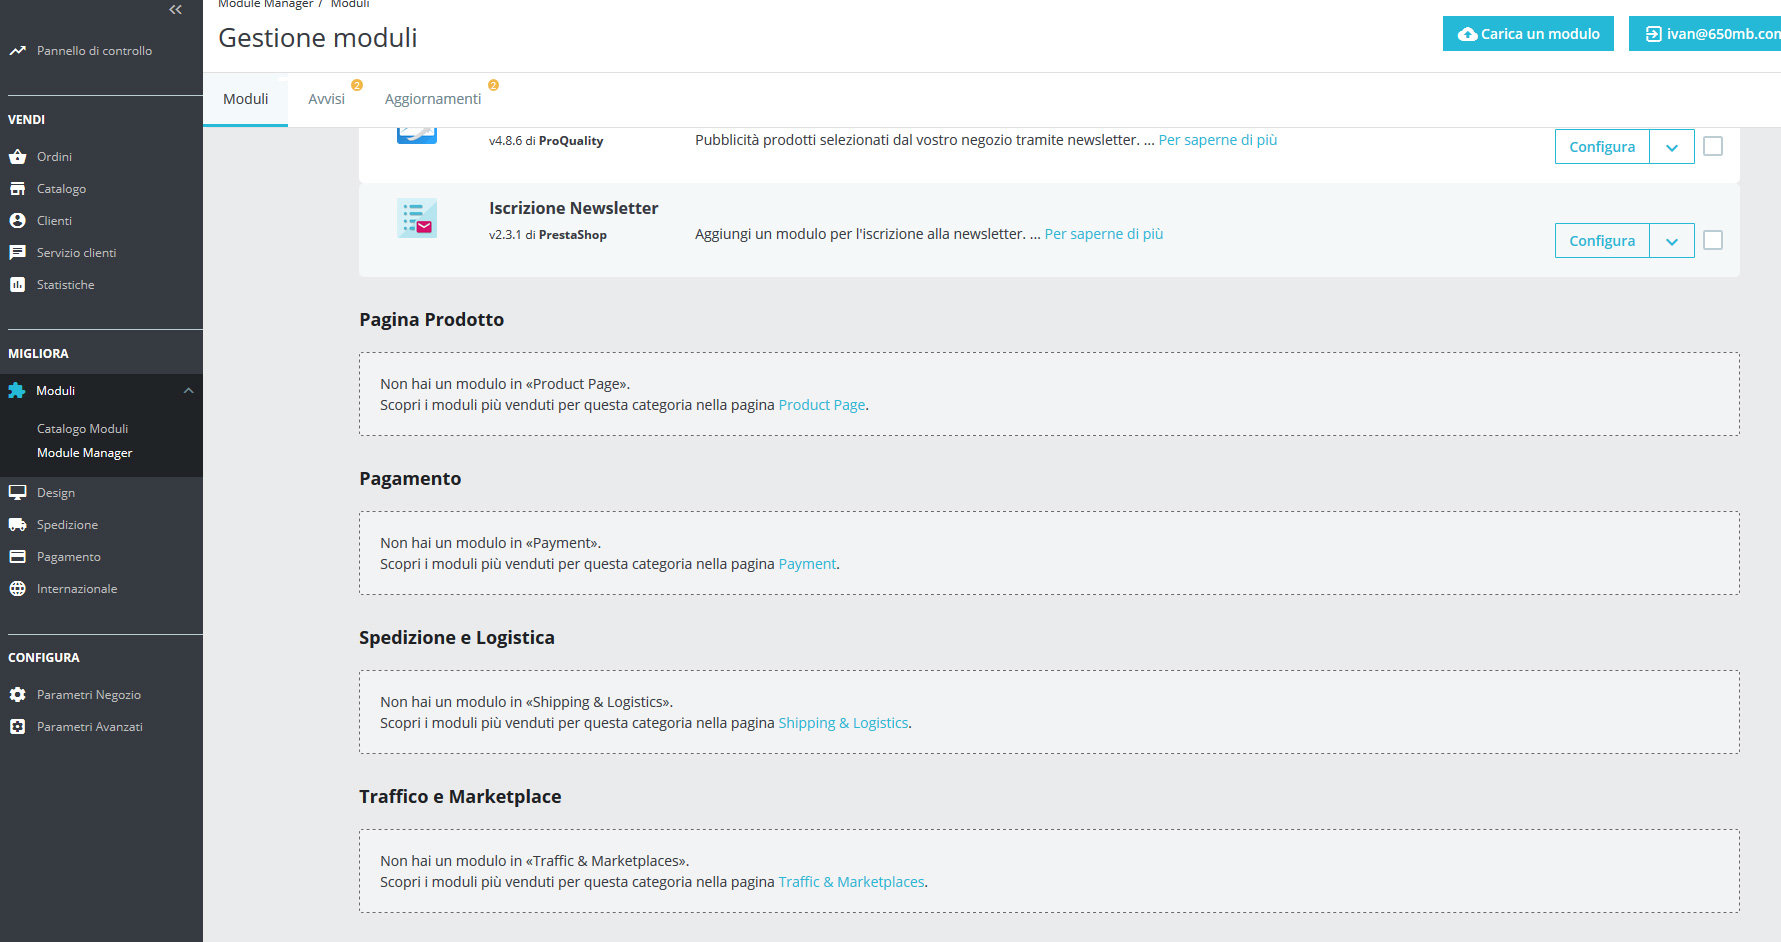This screenshot has width=1781, height=942.
Task: Collapse the Moduli submenu chevron
Action: point(188,390)
